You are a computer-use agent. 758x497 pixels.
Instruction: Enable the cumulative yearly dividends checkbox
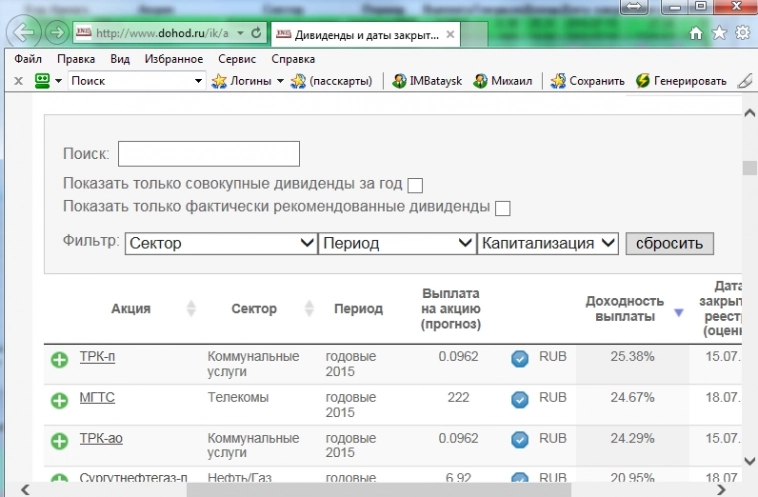point(415,185)
